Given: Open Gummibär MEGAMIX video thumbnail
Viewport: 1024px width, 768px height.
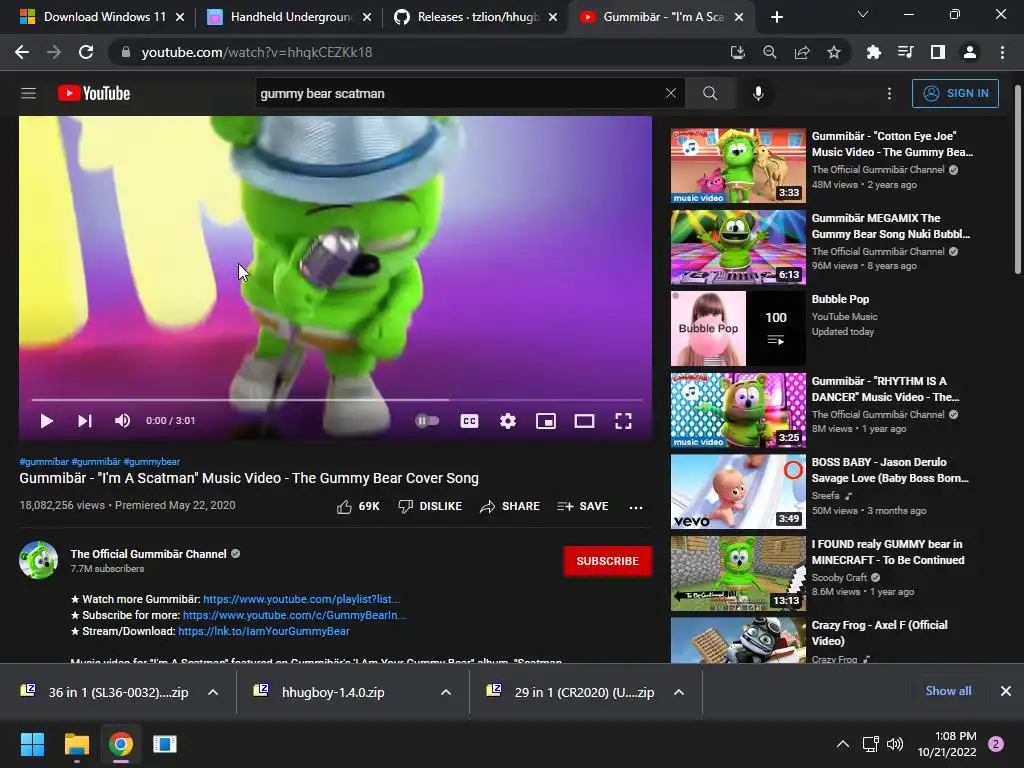Looking at the screenshot, I should tap(738, 247).
